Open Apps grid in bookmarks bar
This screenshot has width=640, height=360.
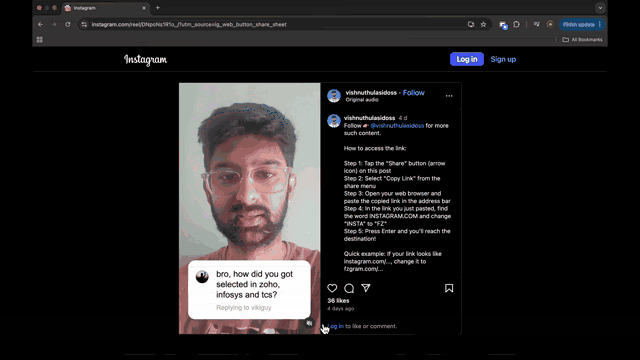click(40, 40)
